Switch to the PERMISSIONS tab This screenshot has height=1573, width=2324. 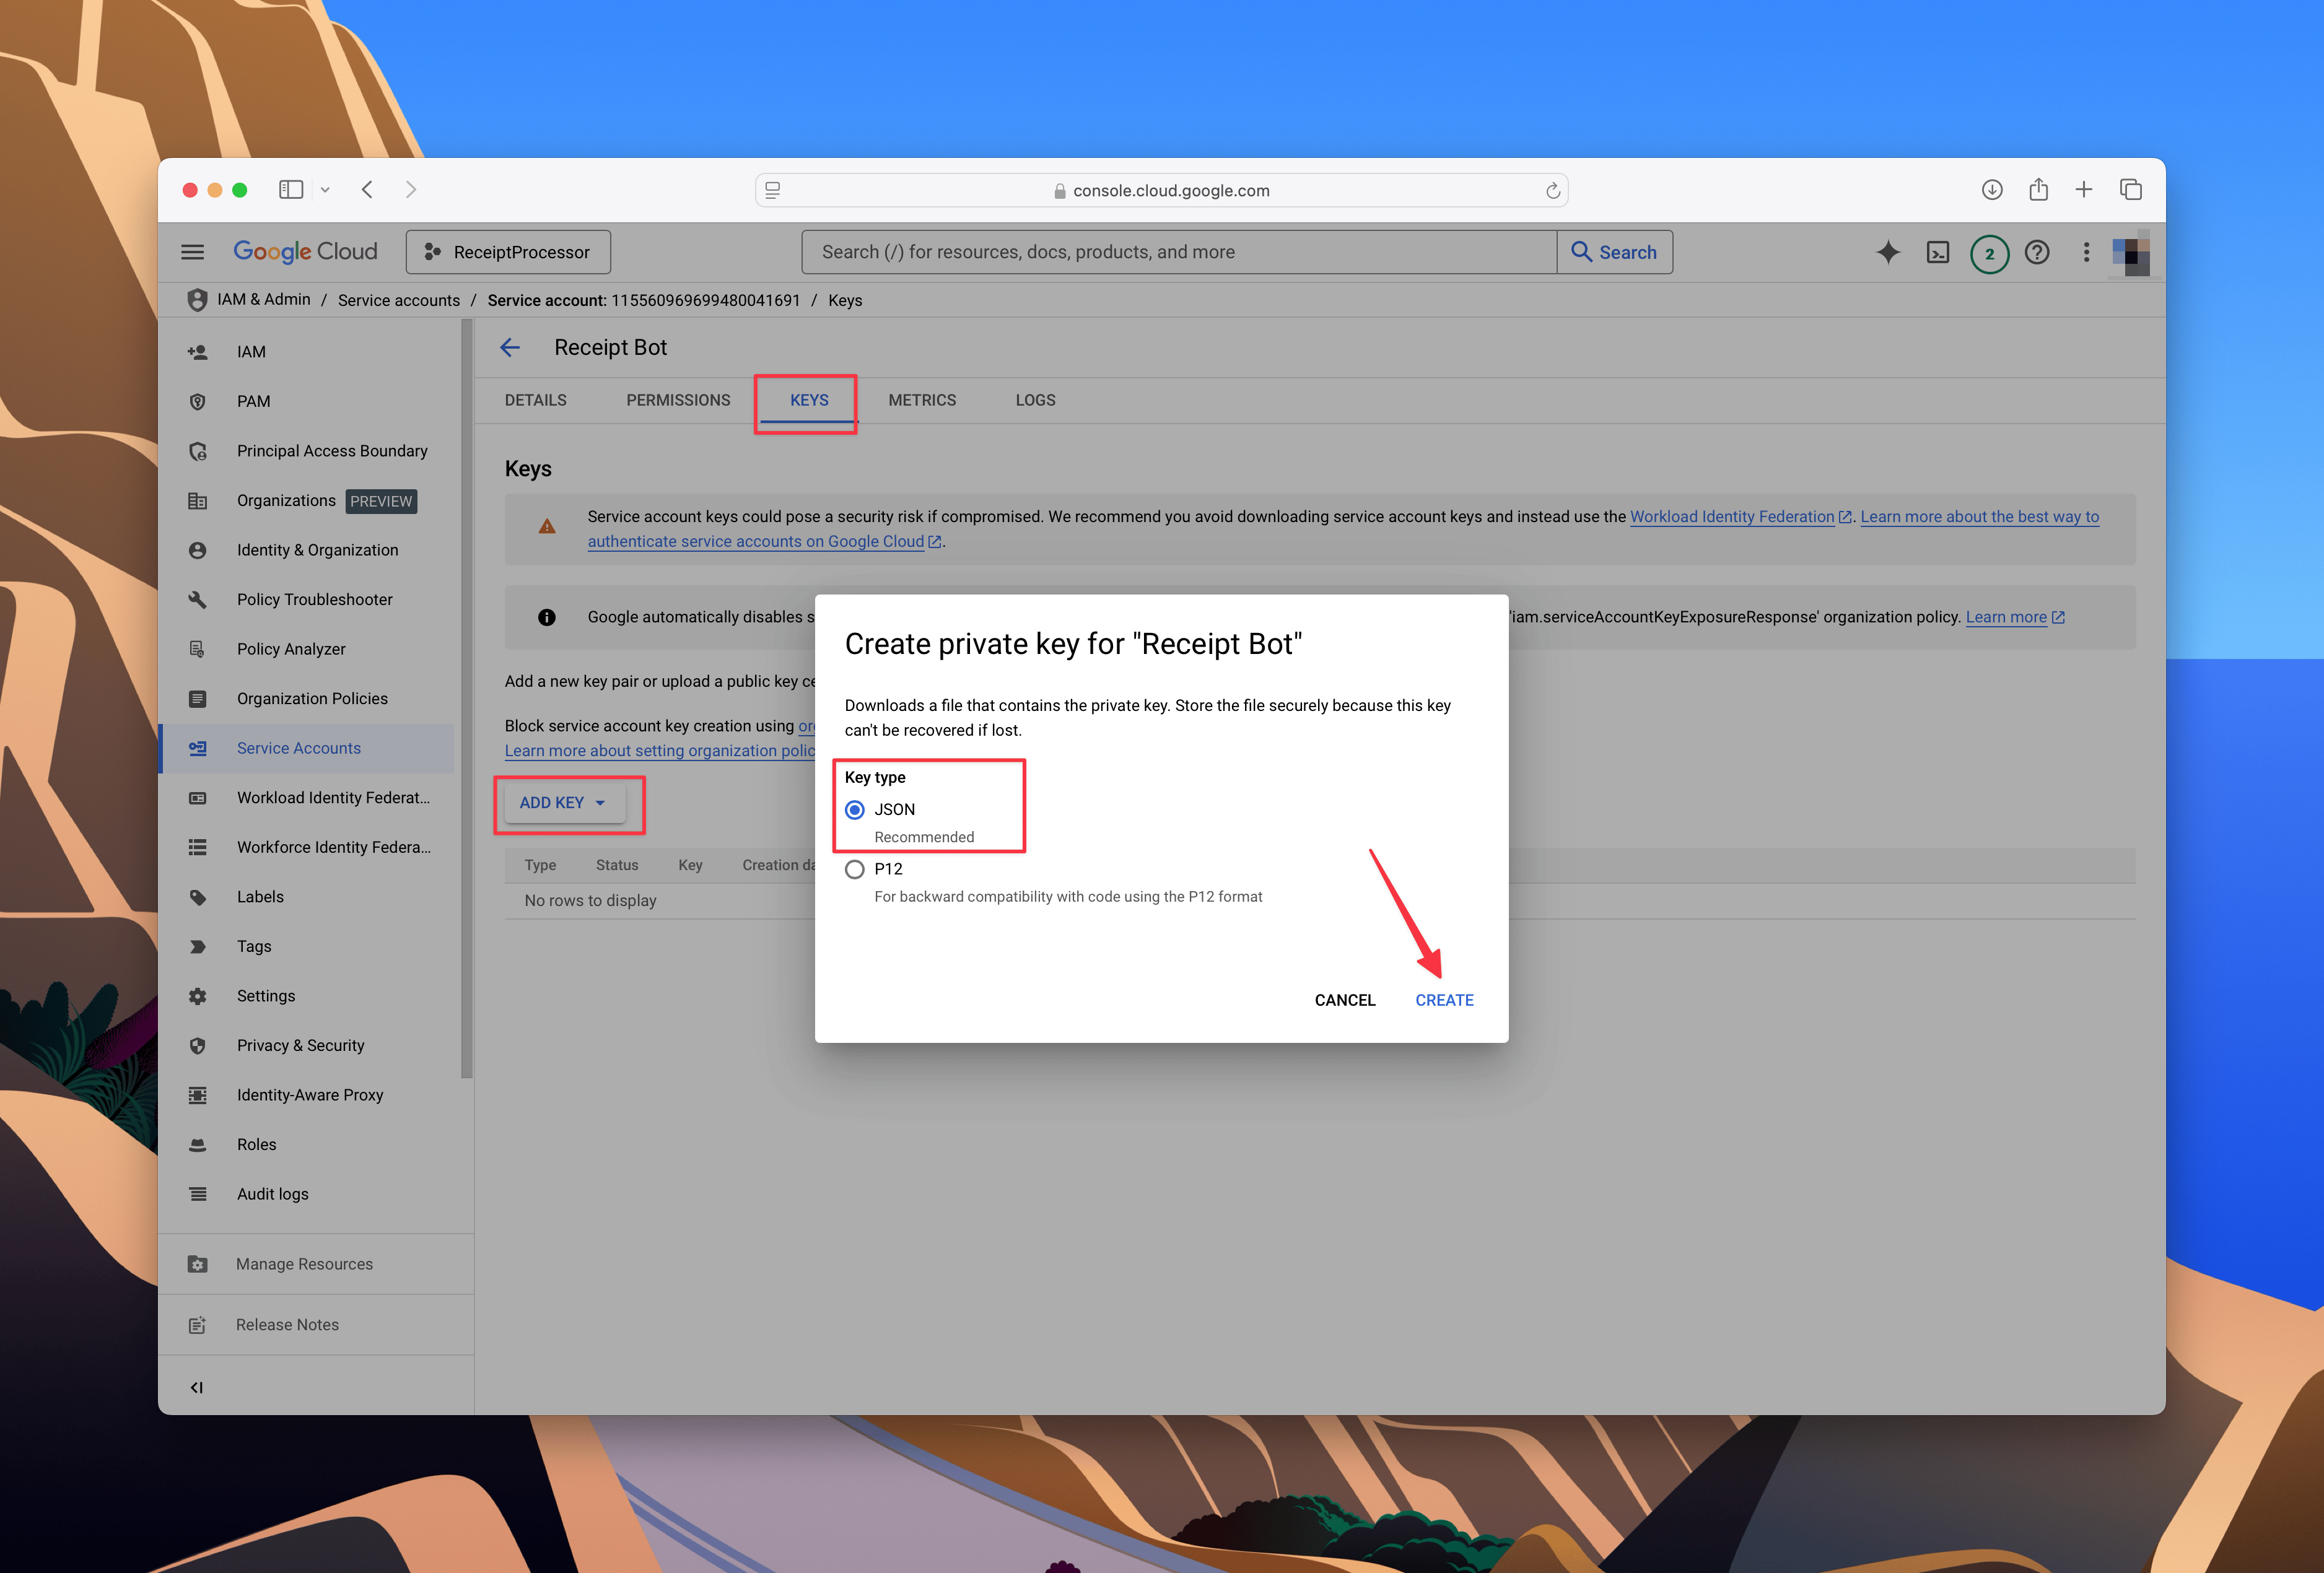click(678, 400)
